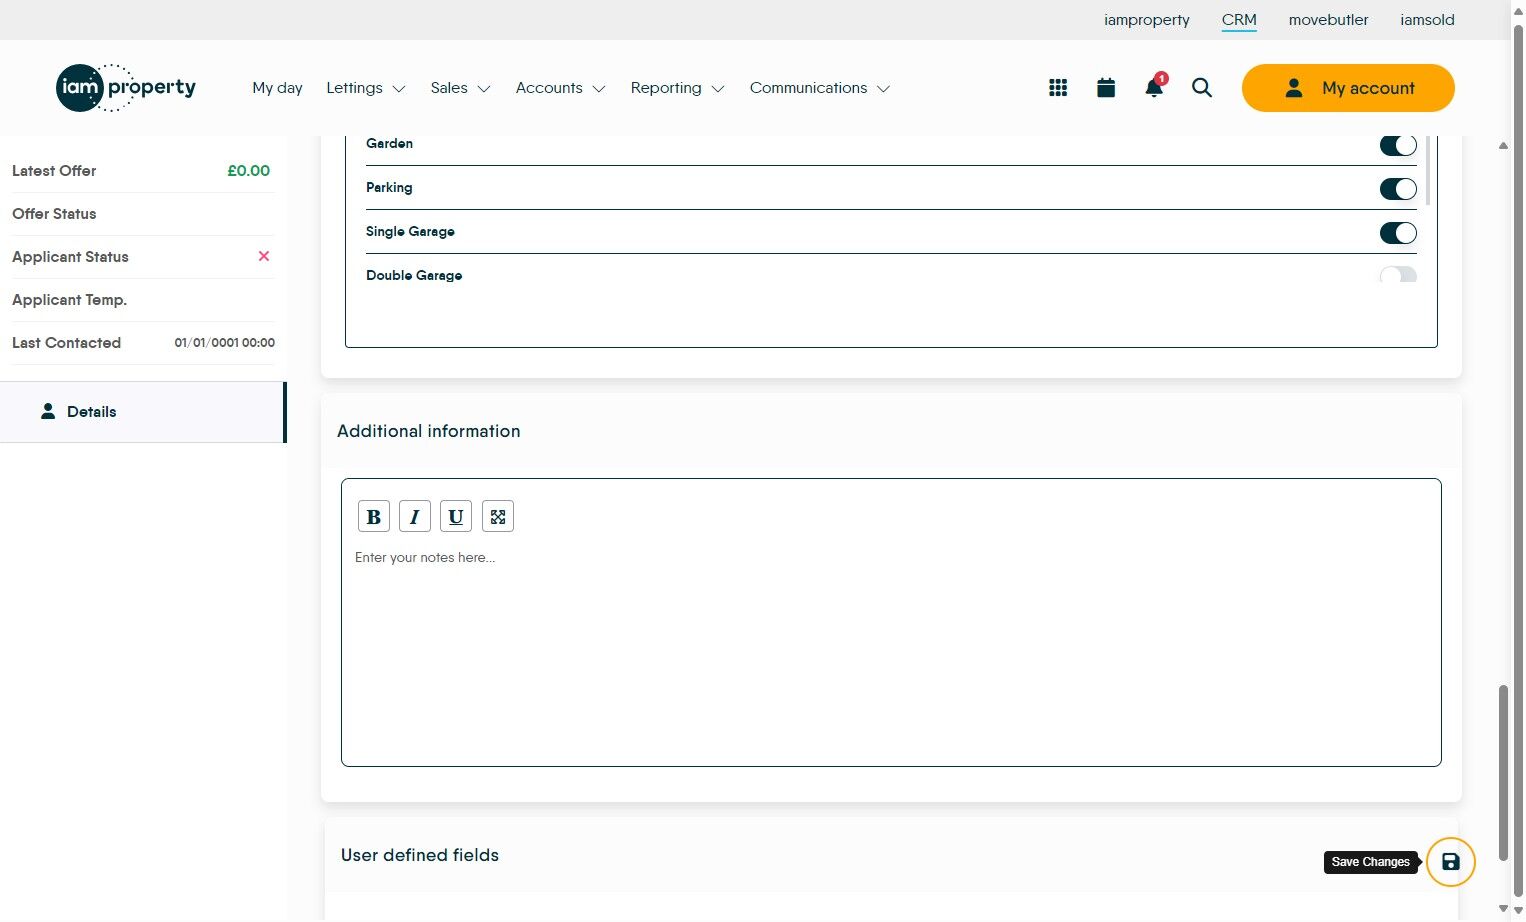Open search with the magnifier icon
The width and height of the screenshot is (1526, 922).
1202,88
